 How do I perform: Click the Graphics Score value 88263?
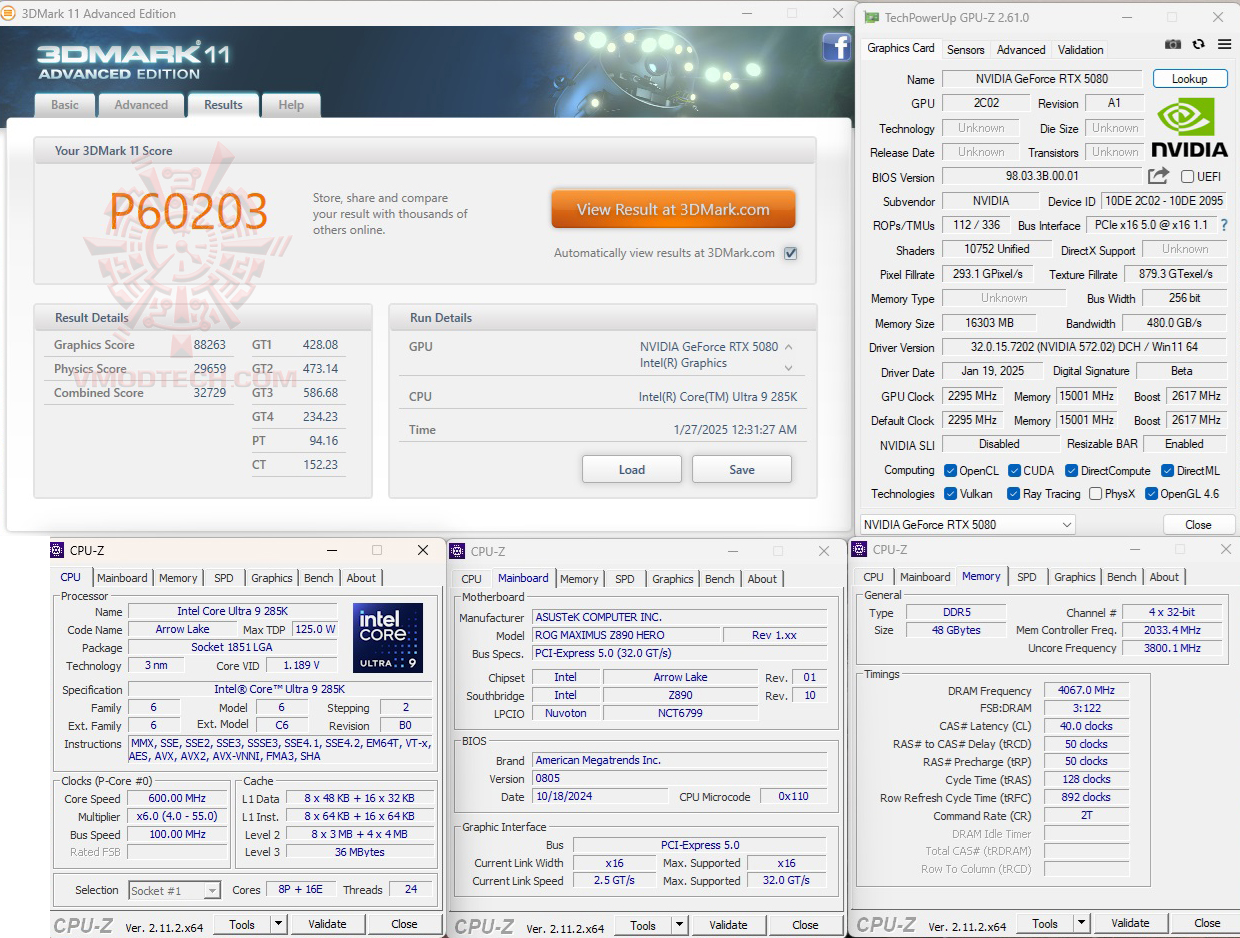pyautogui.click(x=210, y=344)
